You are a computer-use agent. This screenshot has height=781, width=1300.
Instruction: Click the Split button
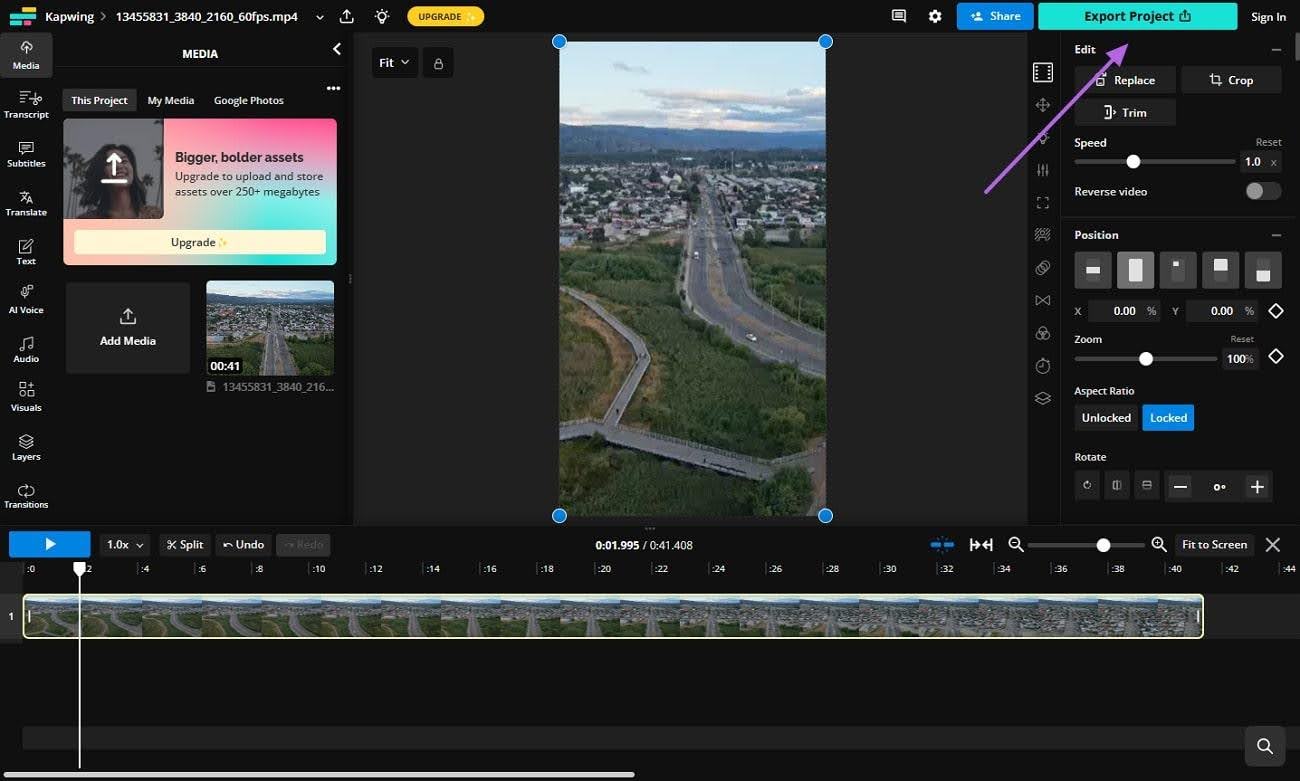(185, 545)
